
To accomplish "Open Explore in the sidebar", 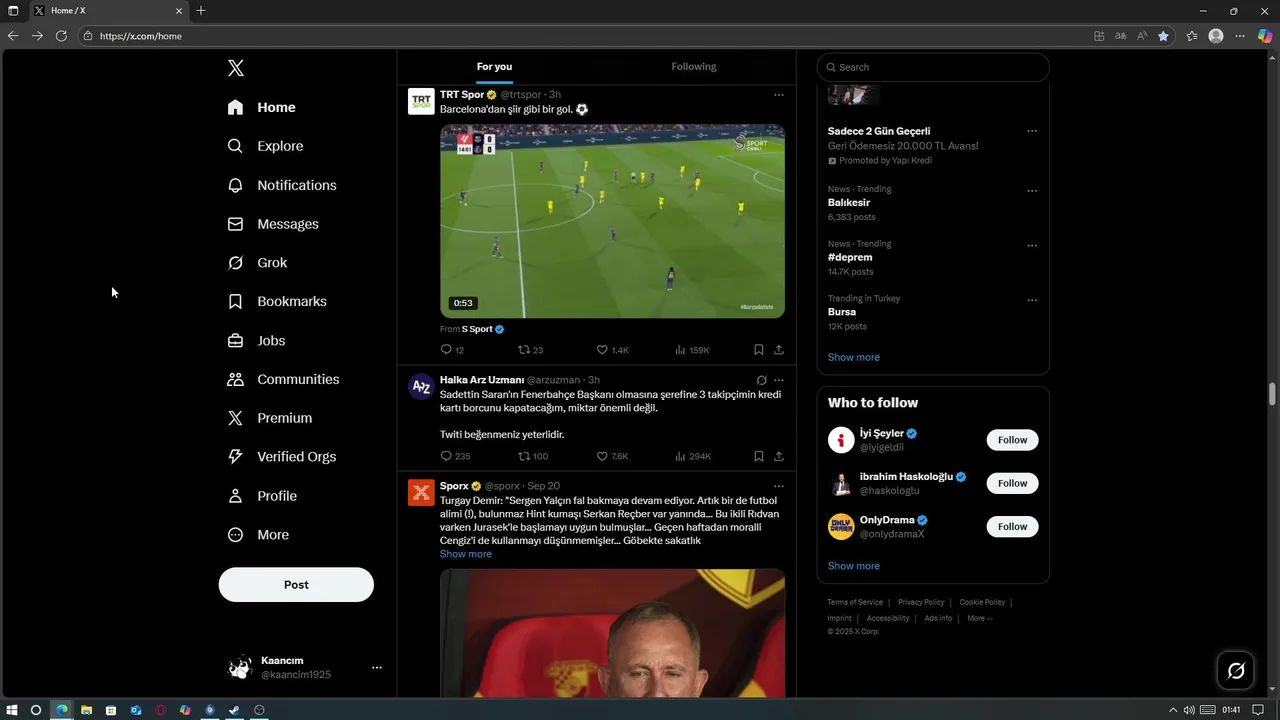I will coord(266,146).
